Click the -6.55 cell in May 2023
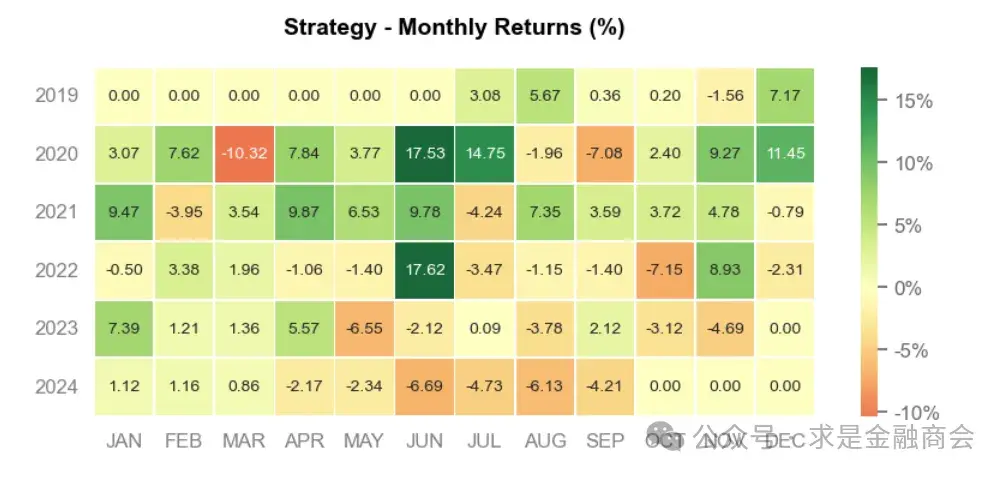 pos(364,328)
